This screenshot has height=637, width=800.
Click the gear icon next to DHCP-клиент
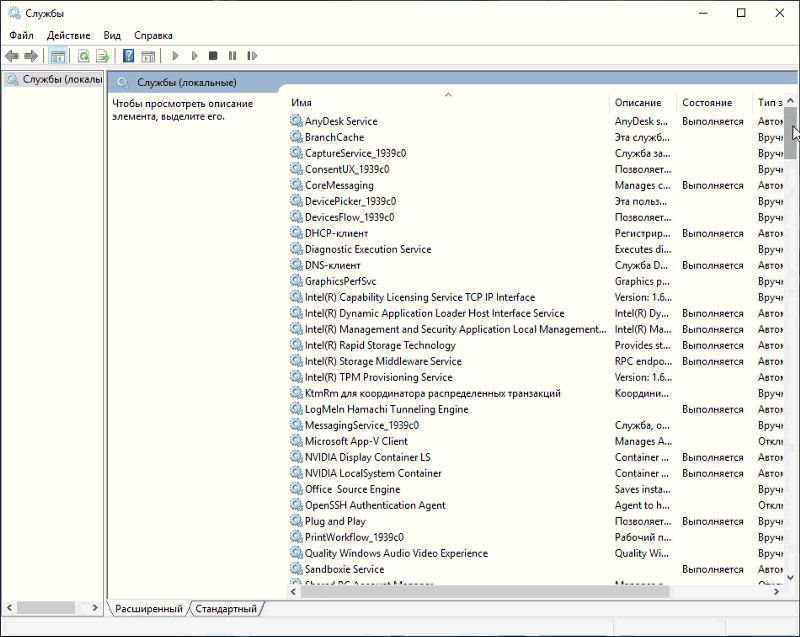coord(296,233)
